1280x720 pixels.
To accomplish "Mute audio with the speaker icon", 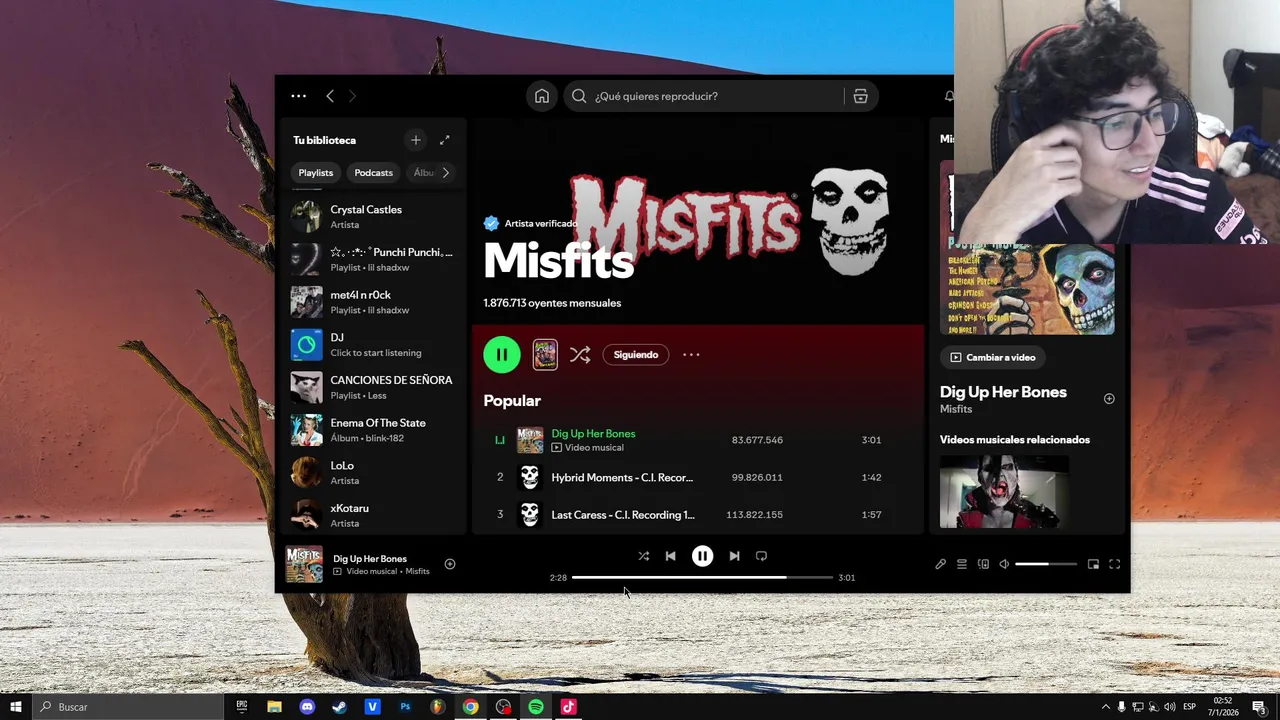I will click(x=1004, y=564).
